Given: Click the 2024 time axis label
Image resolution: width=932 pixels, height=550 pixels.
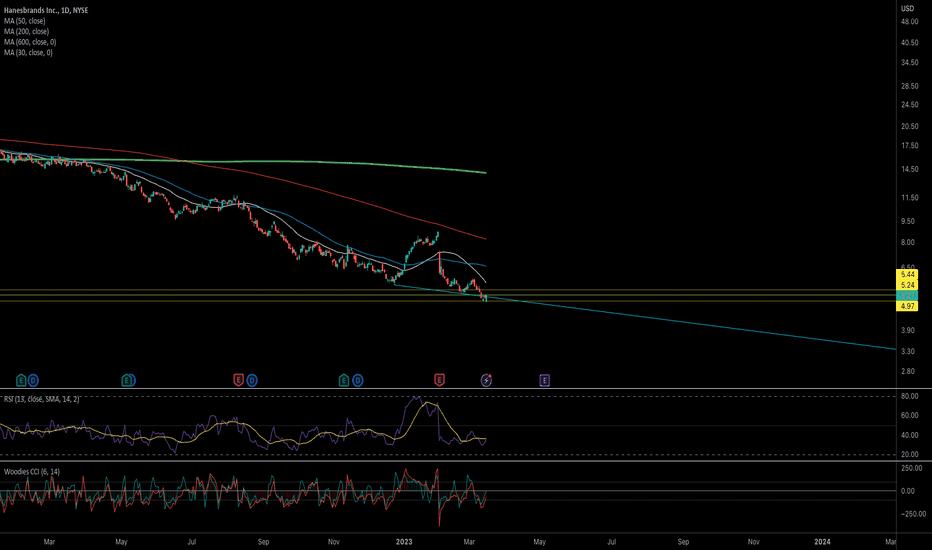Looking at the screenshot, I should (x=822, y=542).
